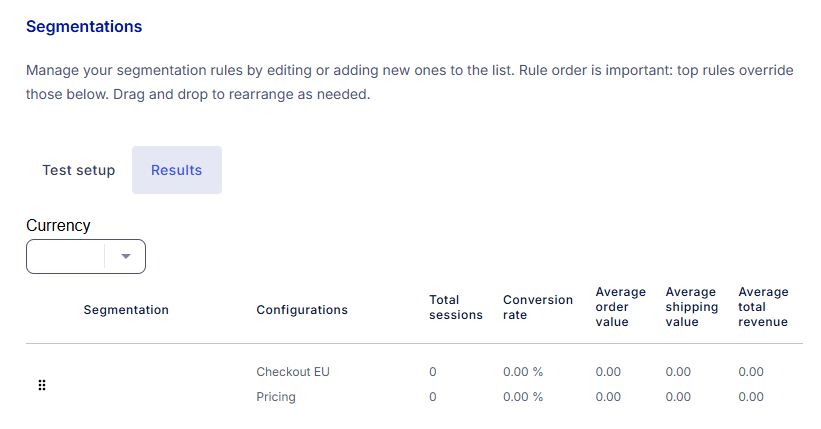This screenshot has height=429, width=821.
Task: Click Checkout EU average total revenue
Action: tap(750, 372)
